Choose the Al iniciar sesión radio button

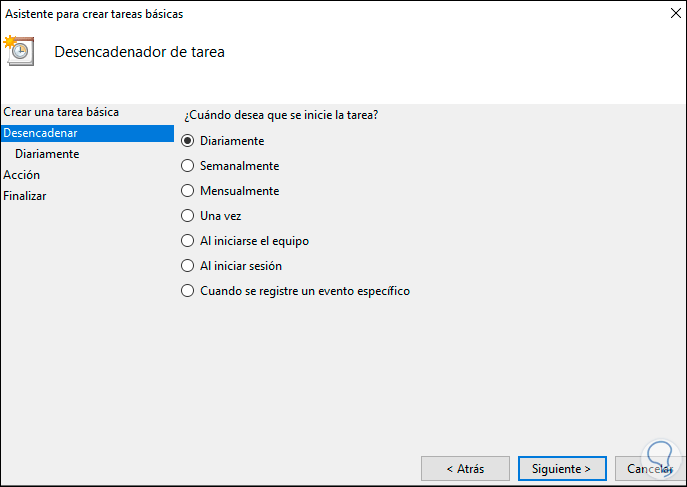[x=187, y=266]
